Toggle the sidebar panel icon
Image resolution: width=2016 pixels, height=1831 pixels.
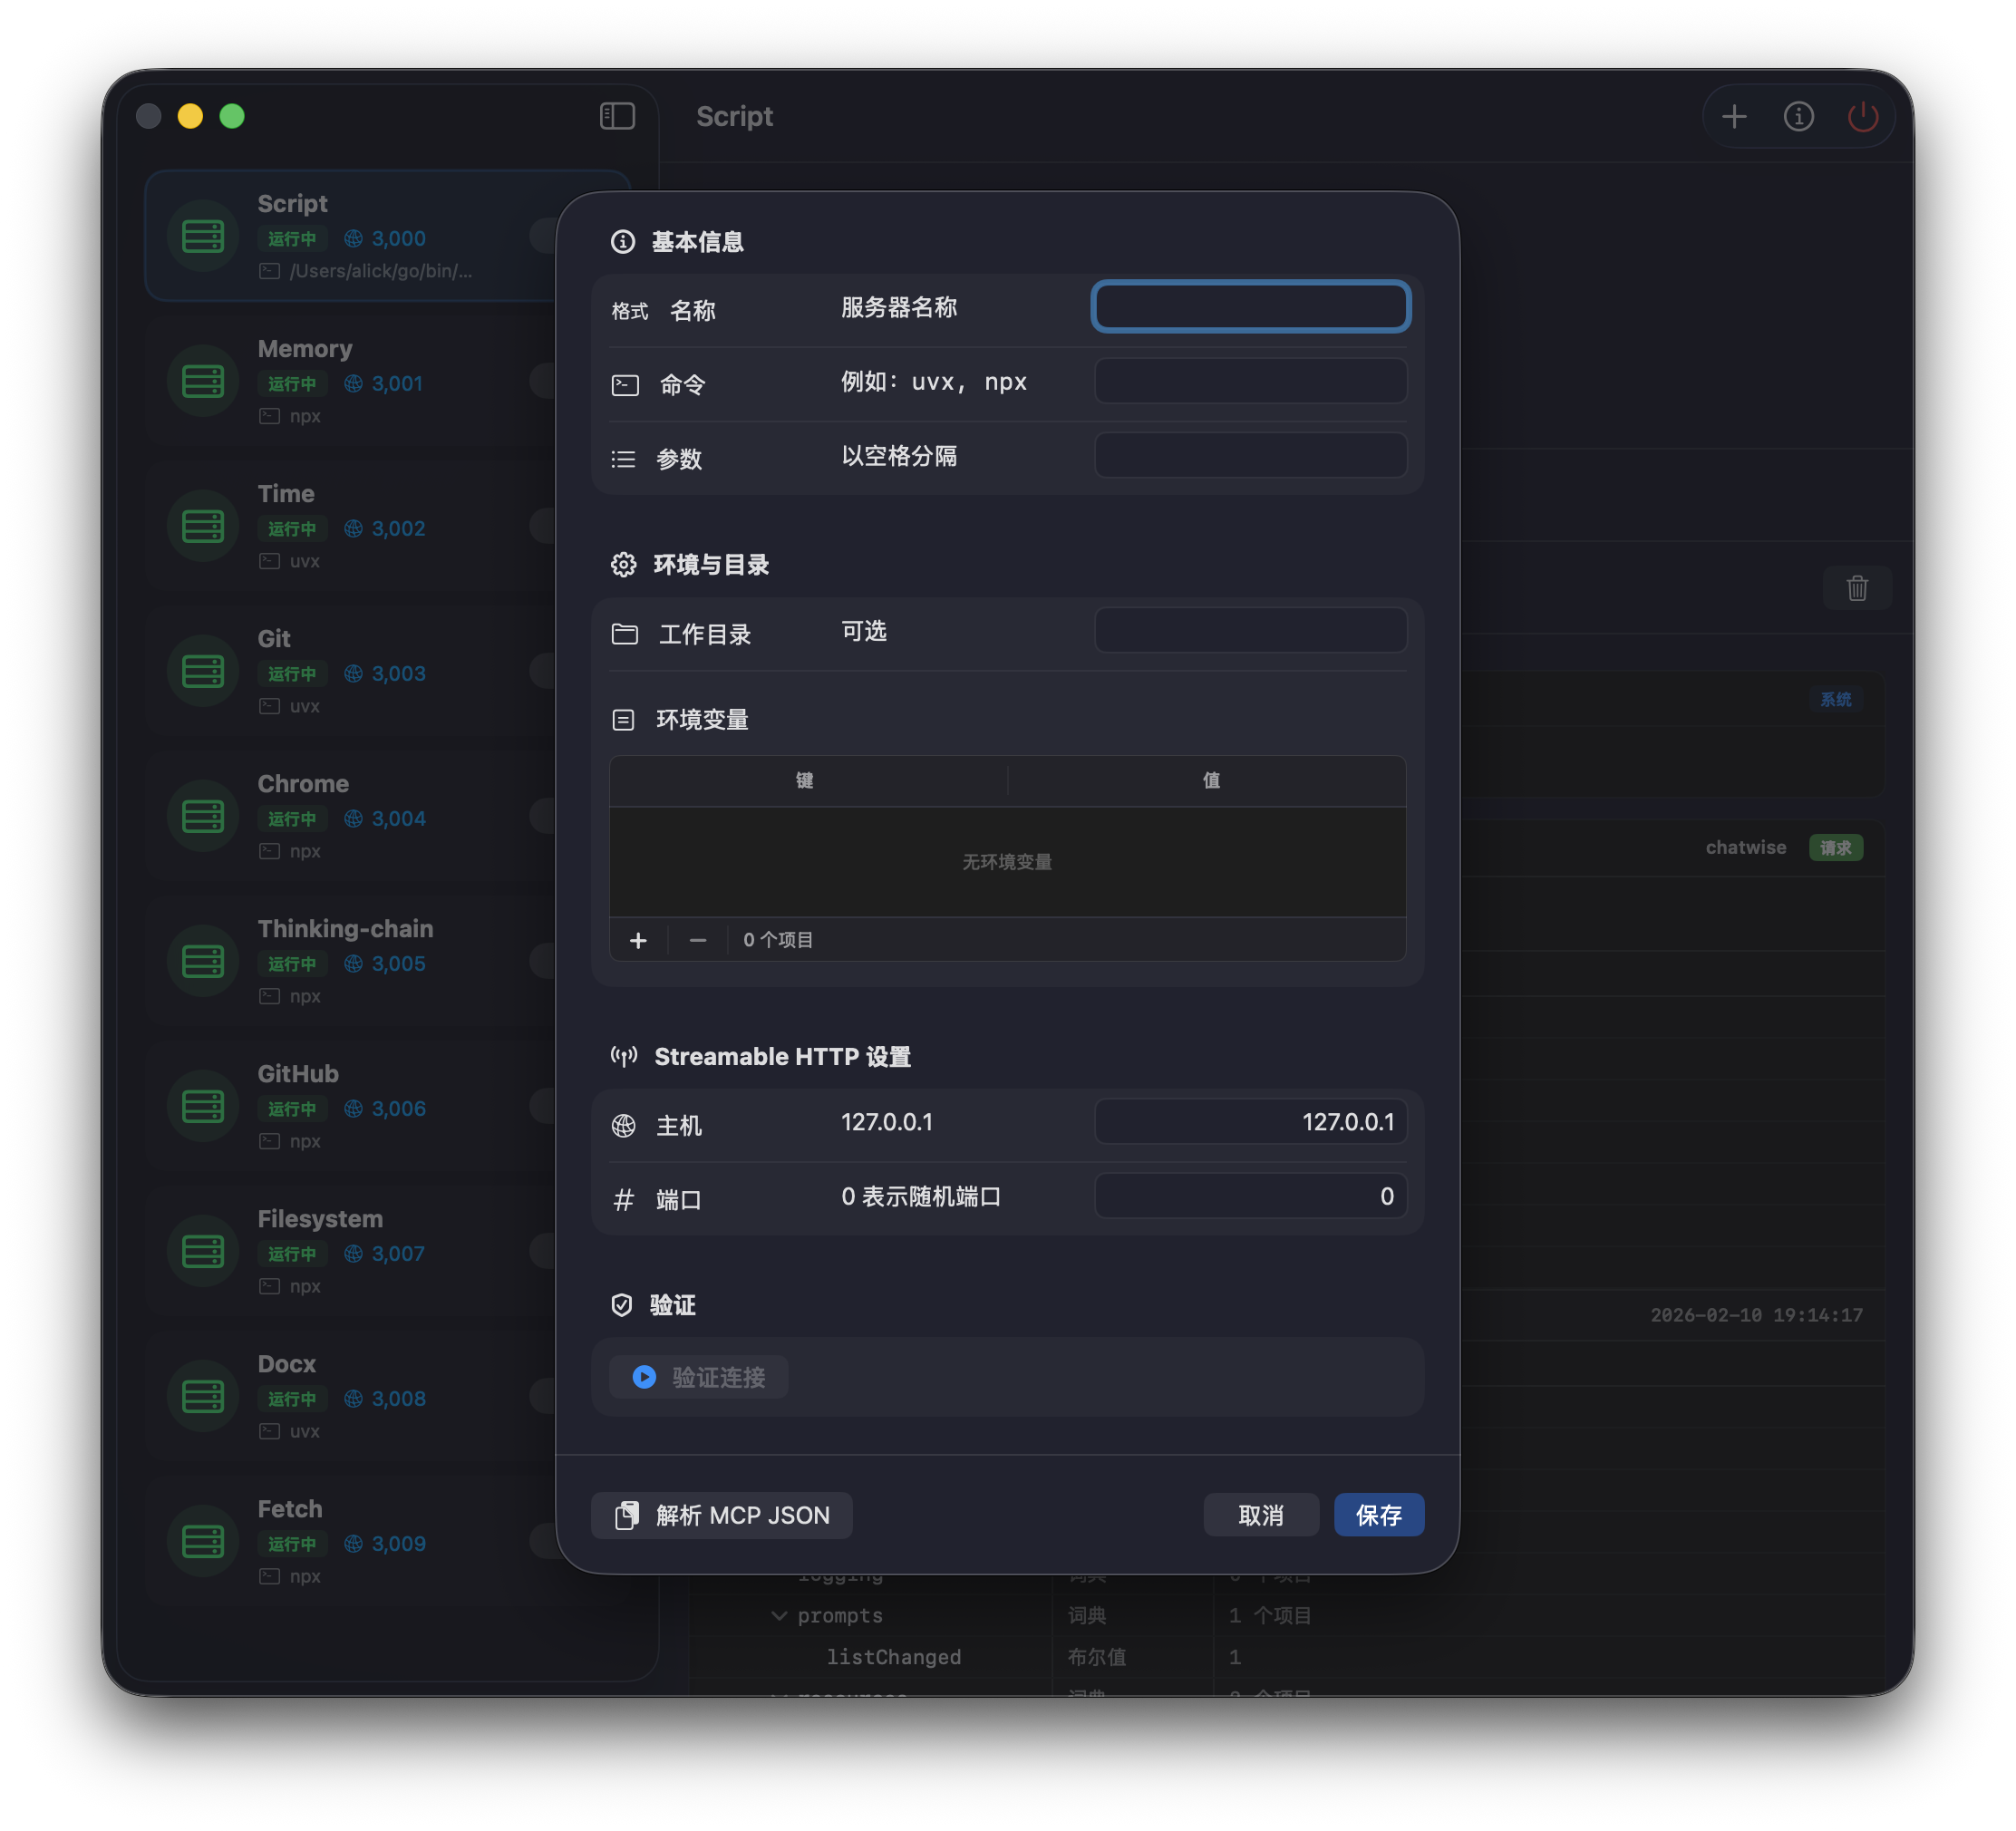click(x=617, y=116)
